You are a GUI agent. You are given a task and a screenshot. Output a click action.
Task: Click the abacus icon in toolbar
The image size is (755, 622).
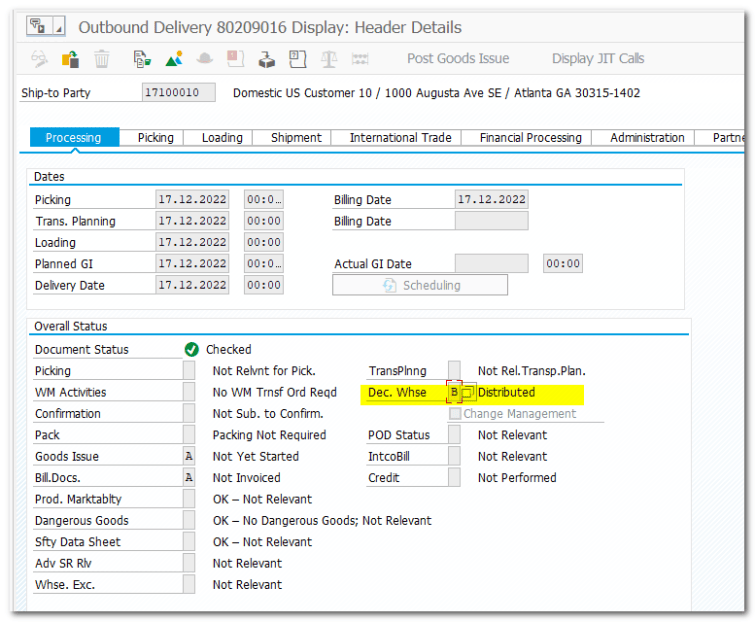point(360,59)
